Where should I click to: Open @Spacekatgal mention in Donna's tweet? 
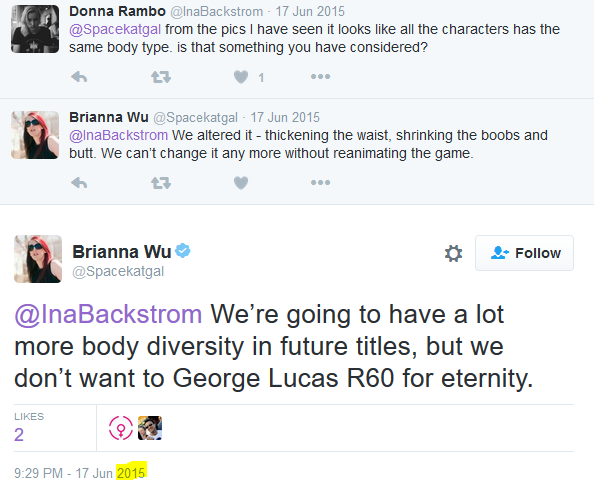pyautogui.click(x=115, y=29)
